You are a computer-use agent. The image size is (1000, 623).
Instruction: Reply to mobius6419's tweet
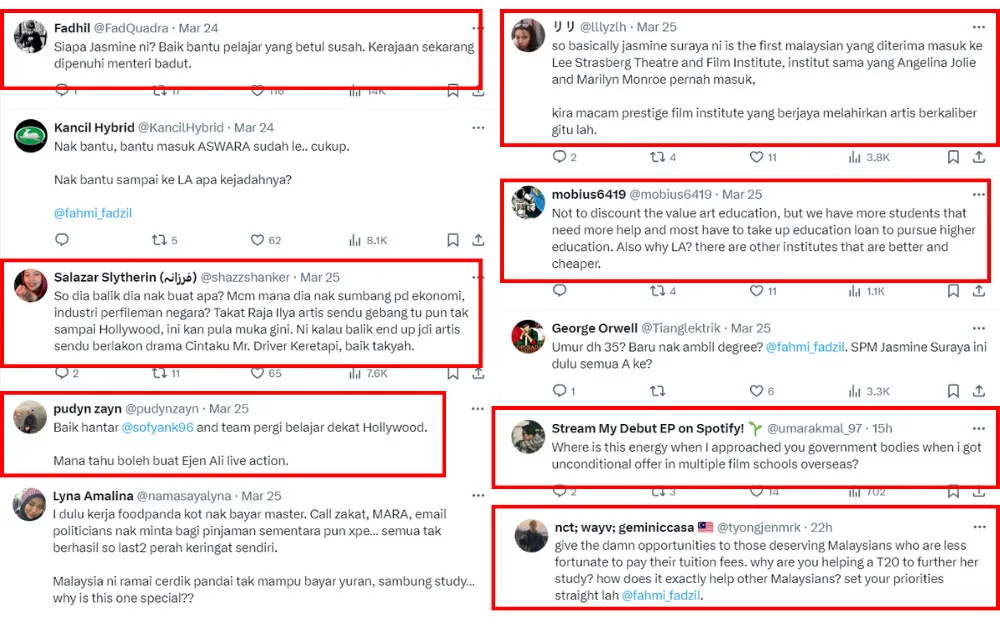pyautogui.click(x=560, y=291)
